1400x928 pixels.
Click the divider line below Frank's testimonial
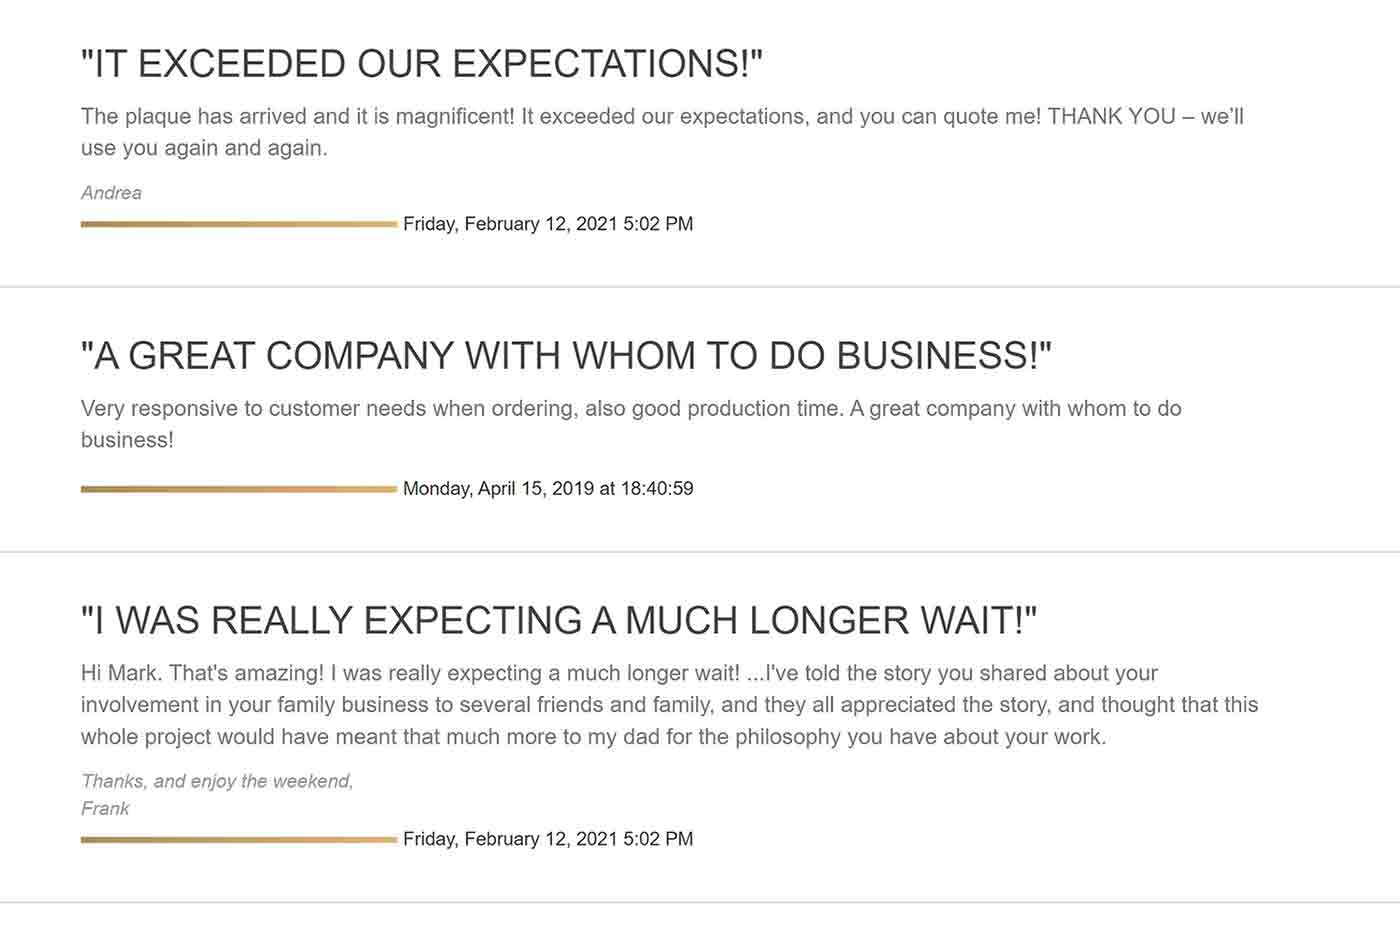[700, 903]
